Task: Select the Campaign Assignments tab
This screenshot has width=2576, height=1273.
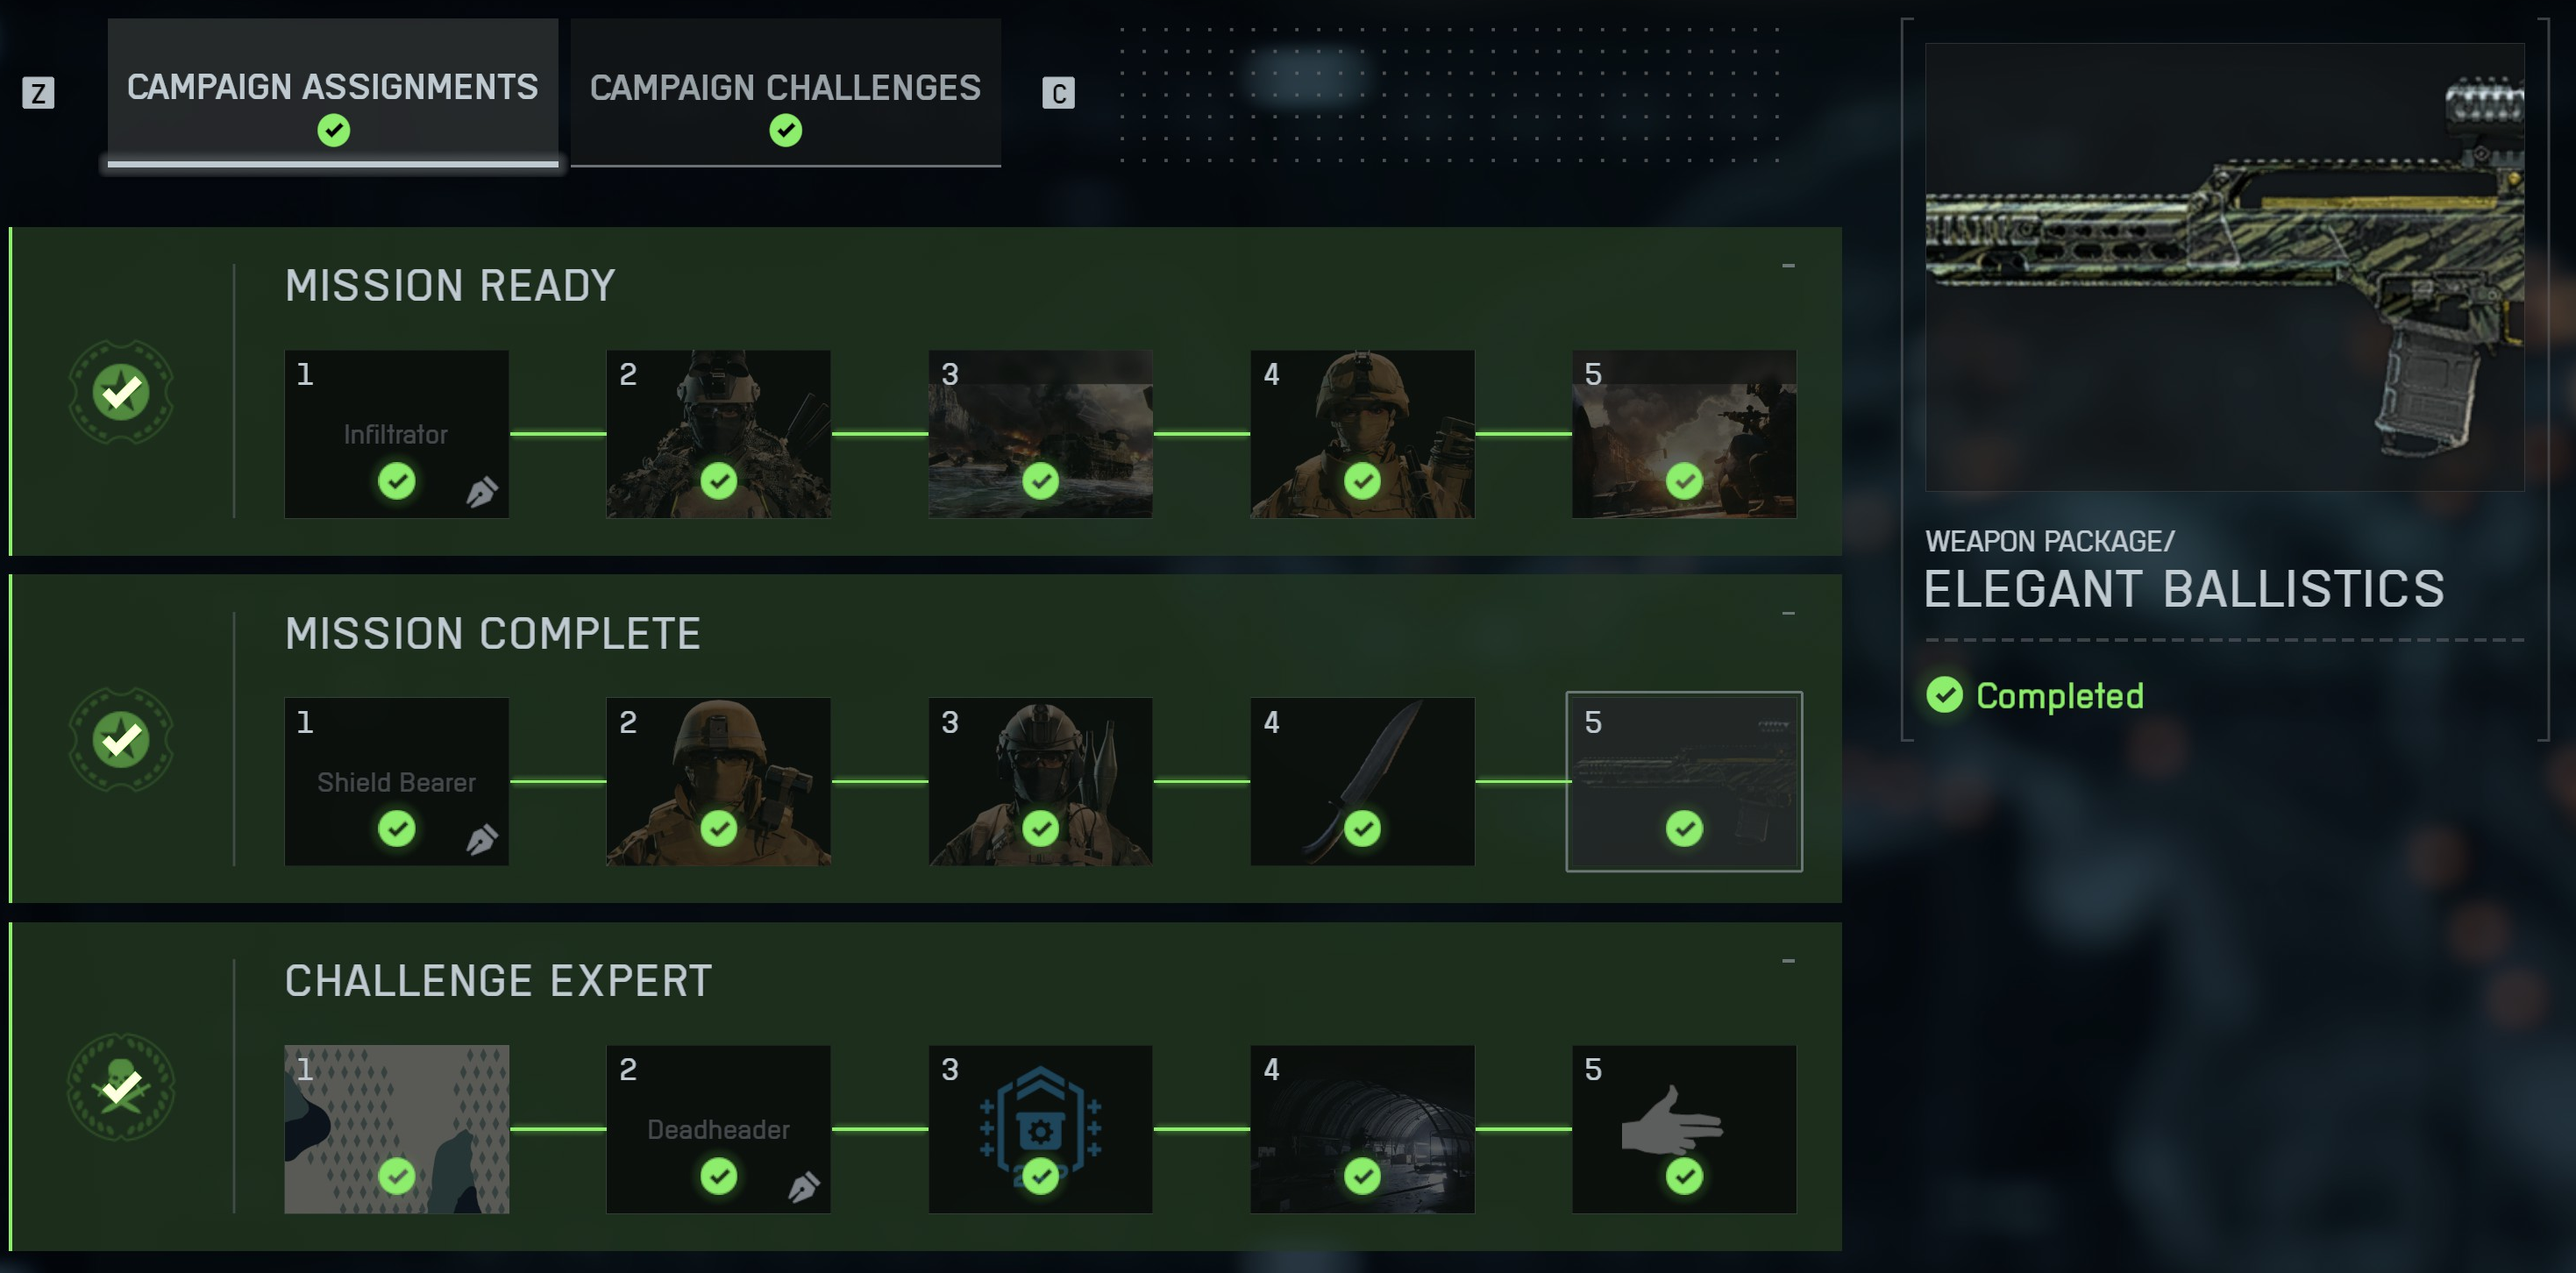Action: (333, 92)
